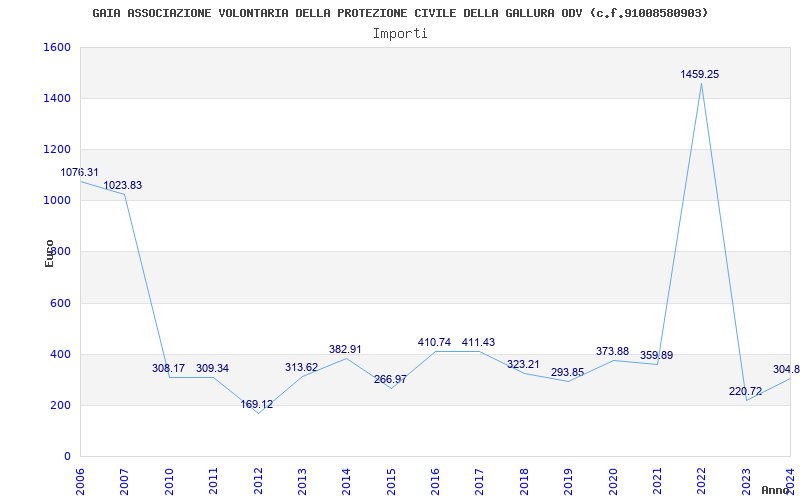Click the x-axis year 2010
The image size is (800, 500).
click(x=169, y=481)
